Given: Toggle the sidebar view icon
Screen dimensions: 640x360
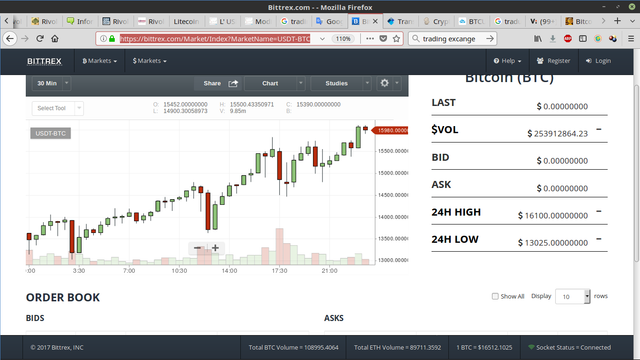Looking at the screenshot, I should pyautogui.click(x=583, y=39).
